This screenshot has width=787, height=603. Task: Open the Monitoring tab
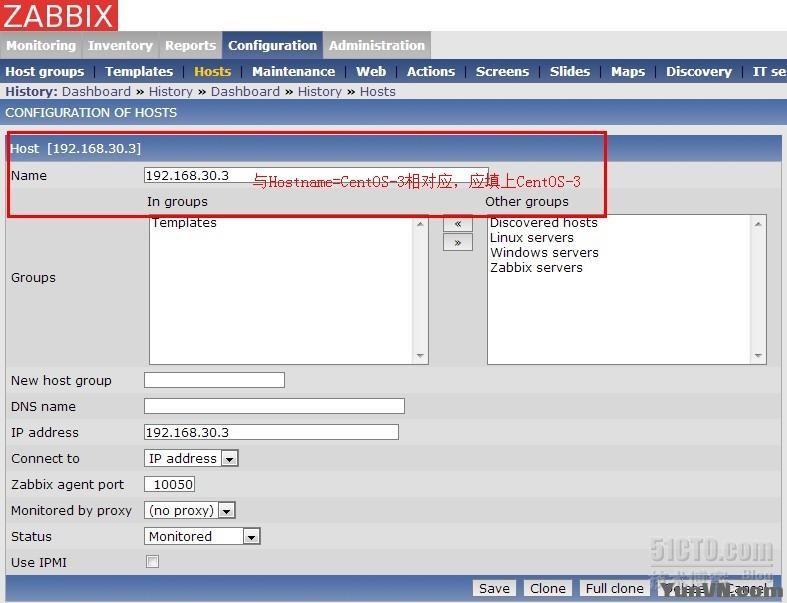[41, 45]
